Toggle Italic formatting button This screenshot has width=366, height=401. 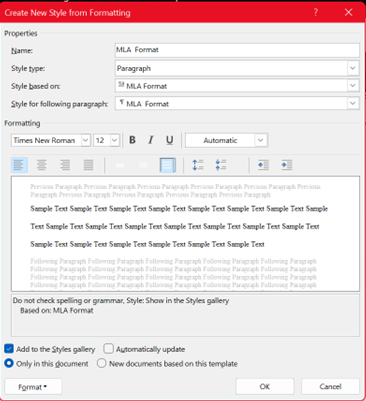[151, 140]
